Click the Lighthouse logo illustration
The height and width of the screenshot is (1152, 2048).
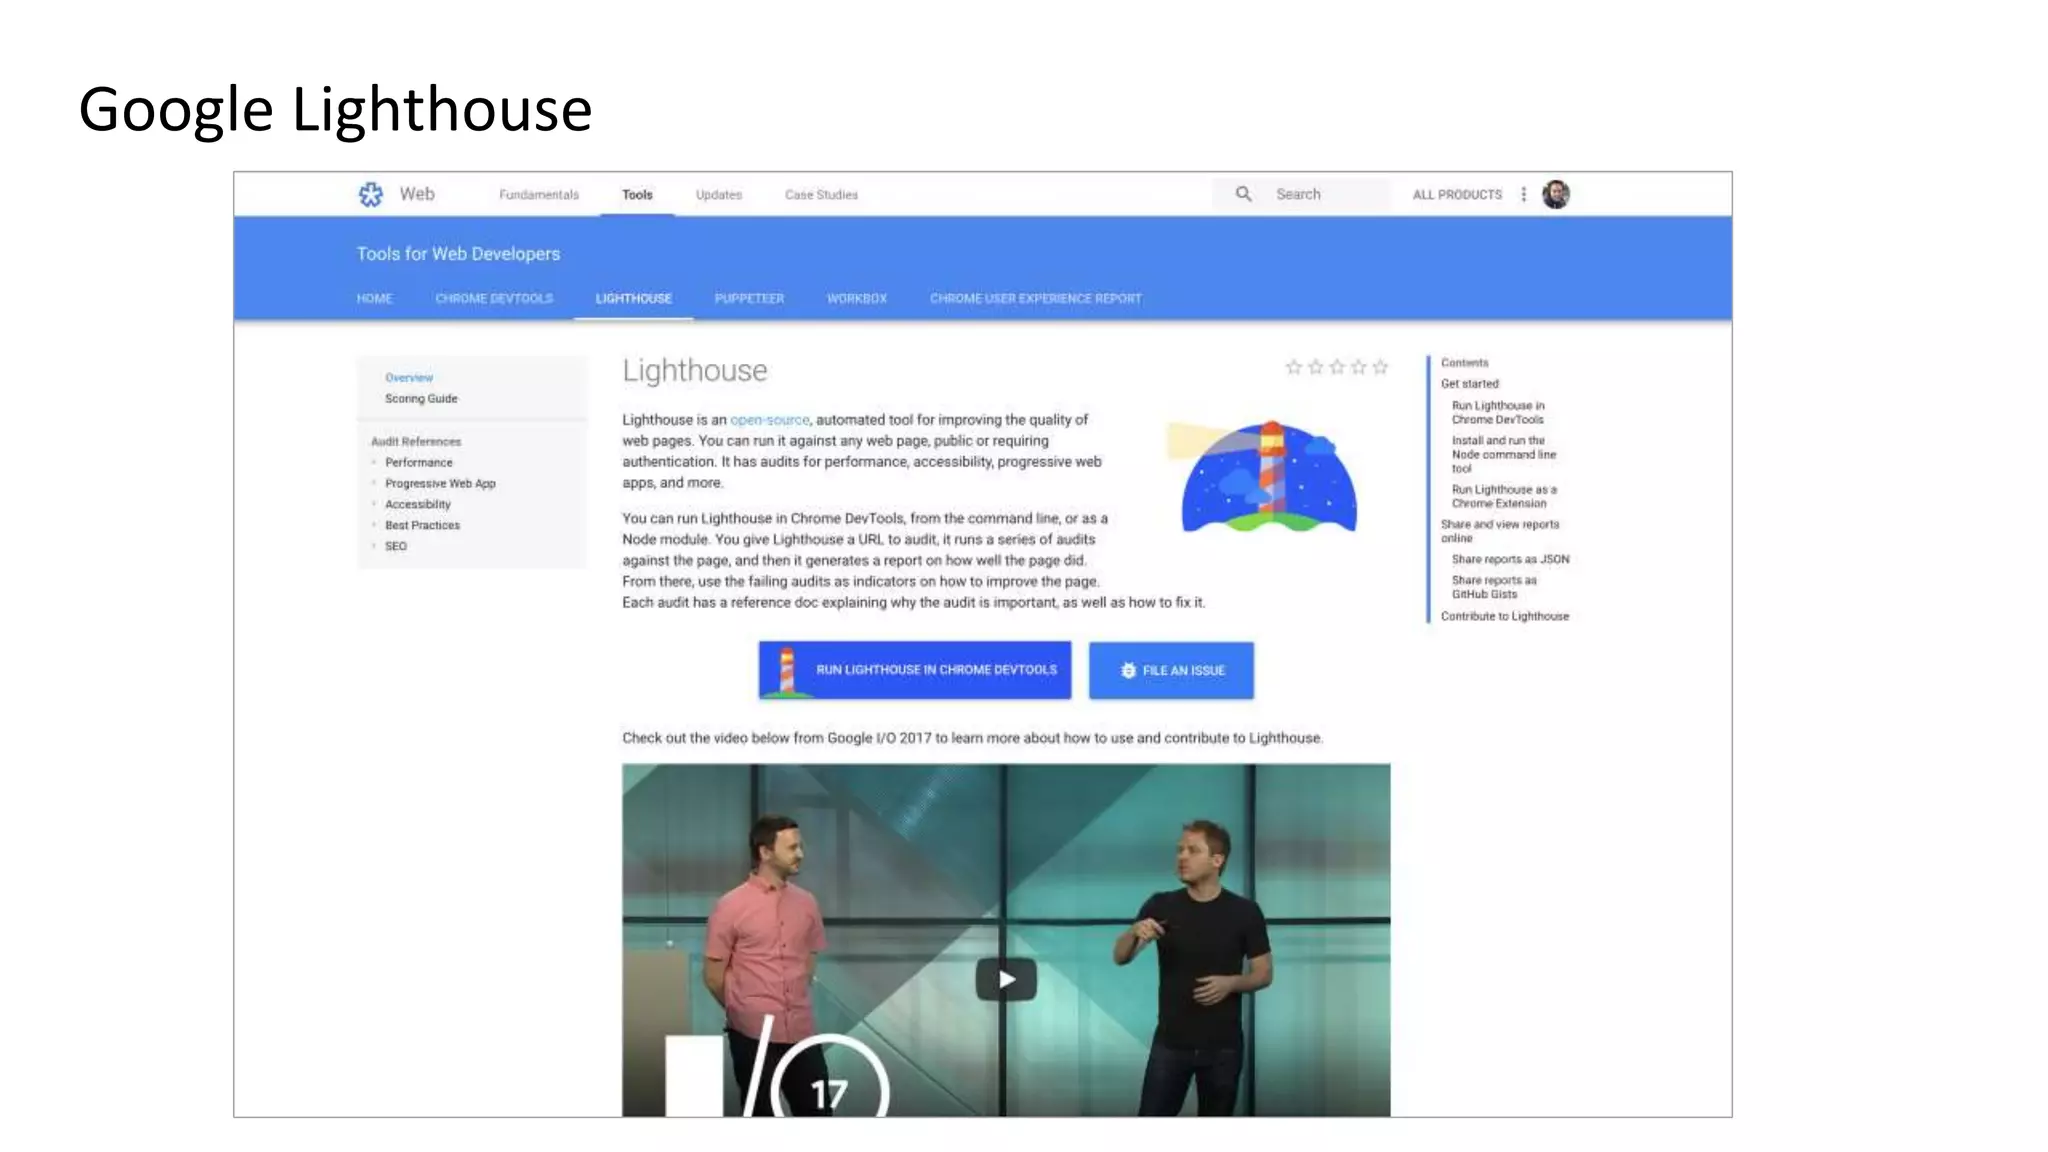(1264, 476)
